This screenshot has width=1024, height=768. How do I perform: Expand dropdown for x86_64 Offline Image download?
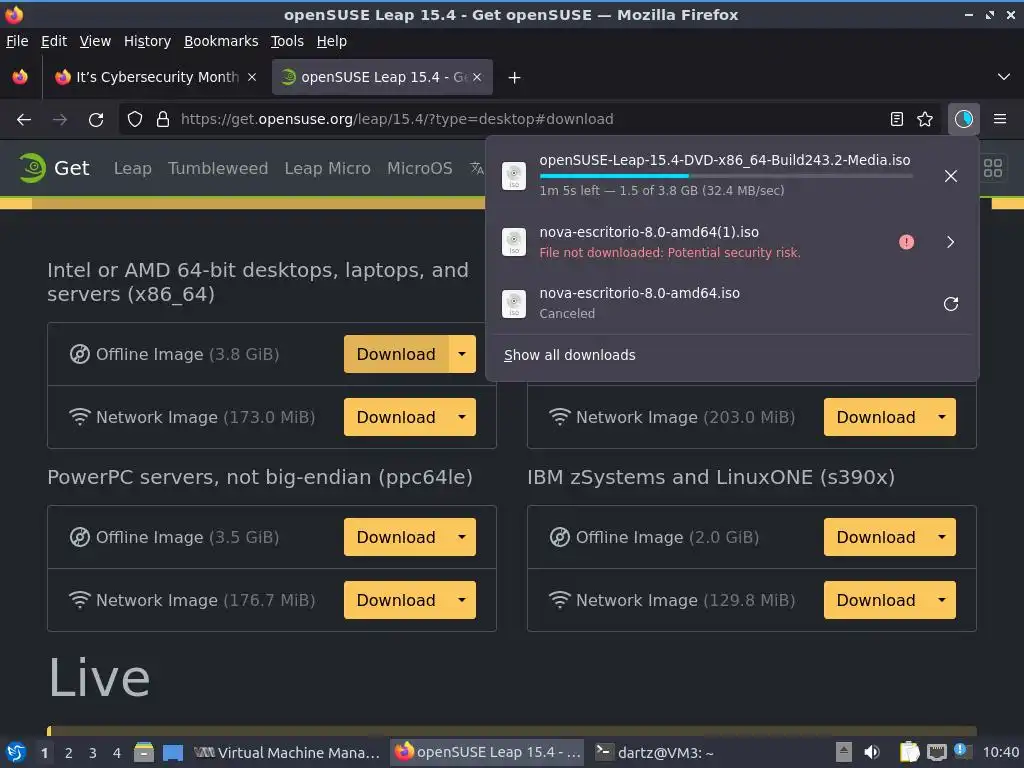(462, 354)
